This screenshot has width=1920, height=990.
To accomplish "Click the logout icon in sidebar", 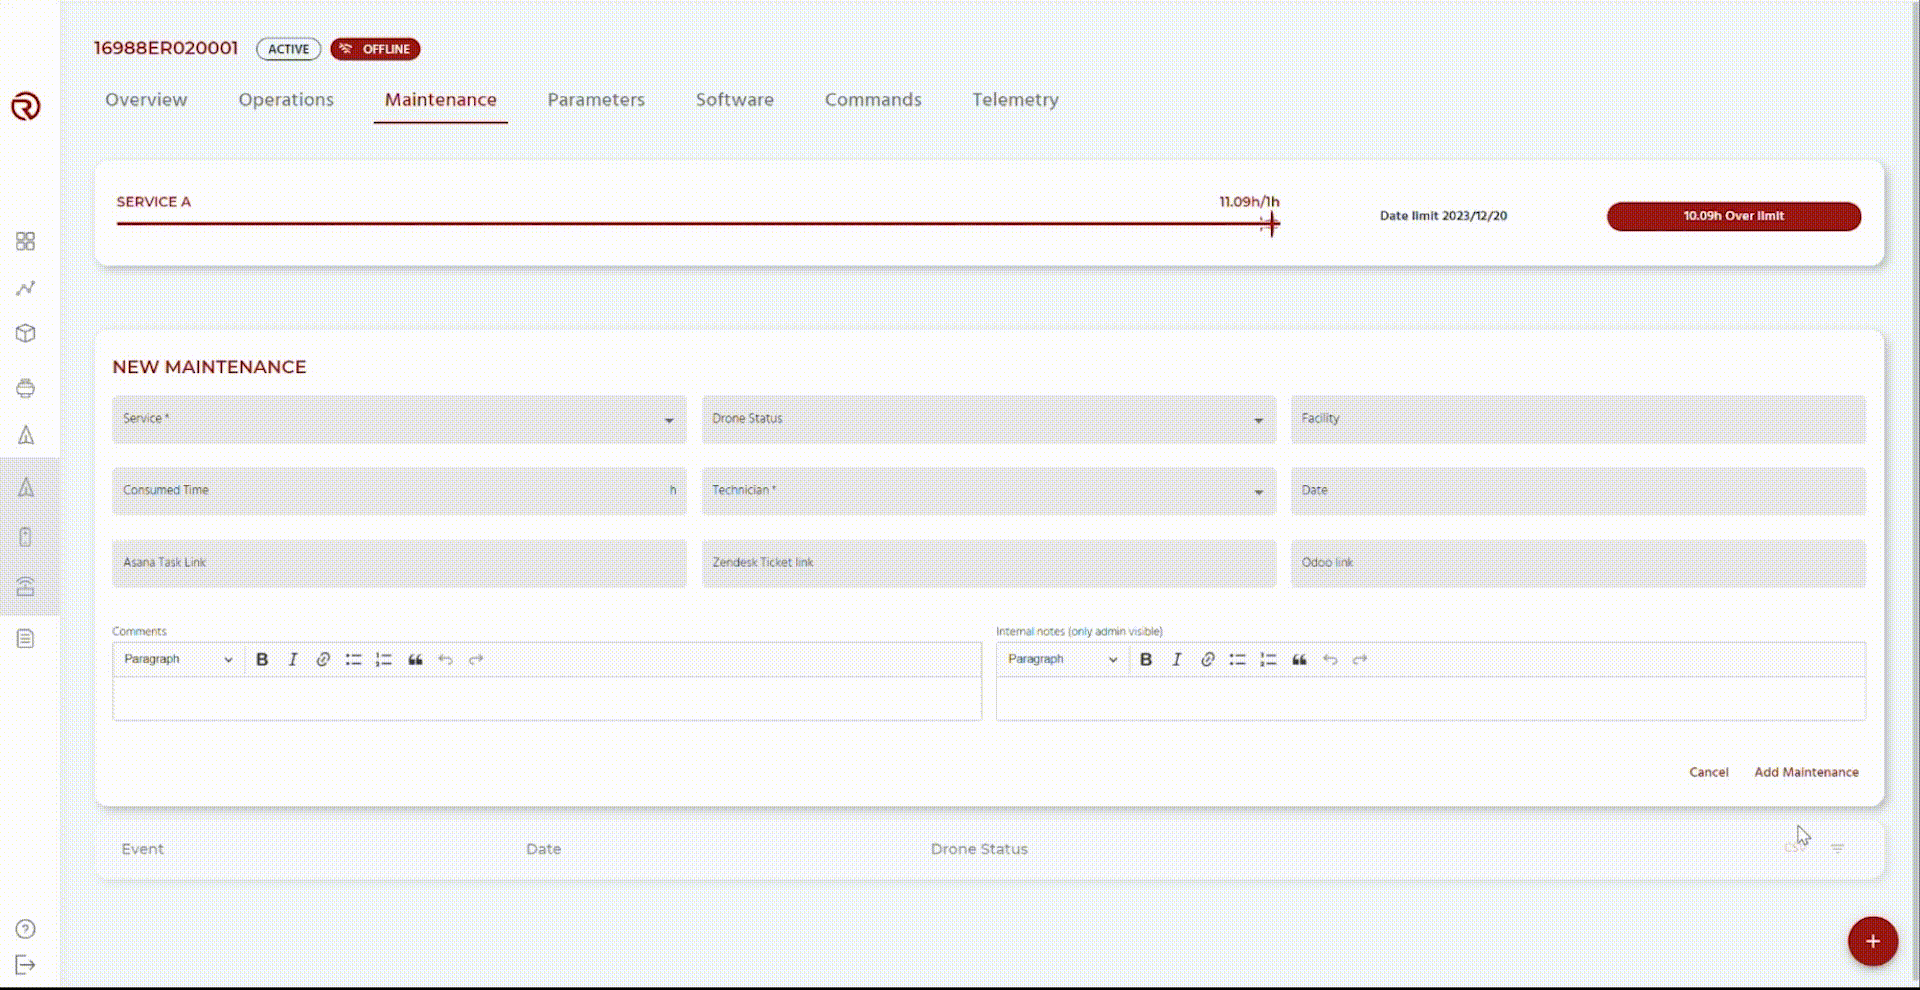I will pos(26,965).
